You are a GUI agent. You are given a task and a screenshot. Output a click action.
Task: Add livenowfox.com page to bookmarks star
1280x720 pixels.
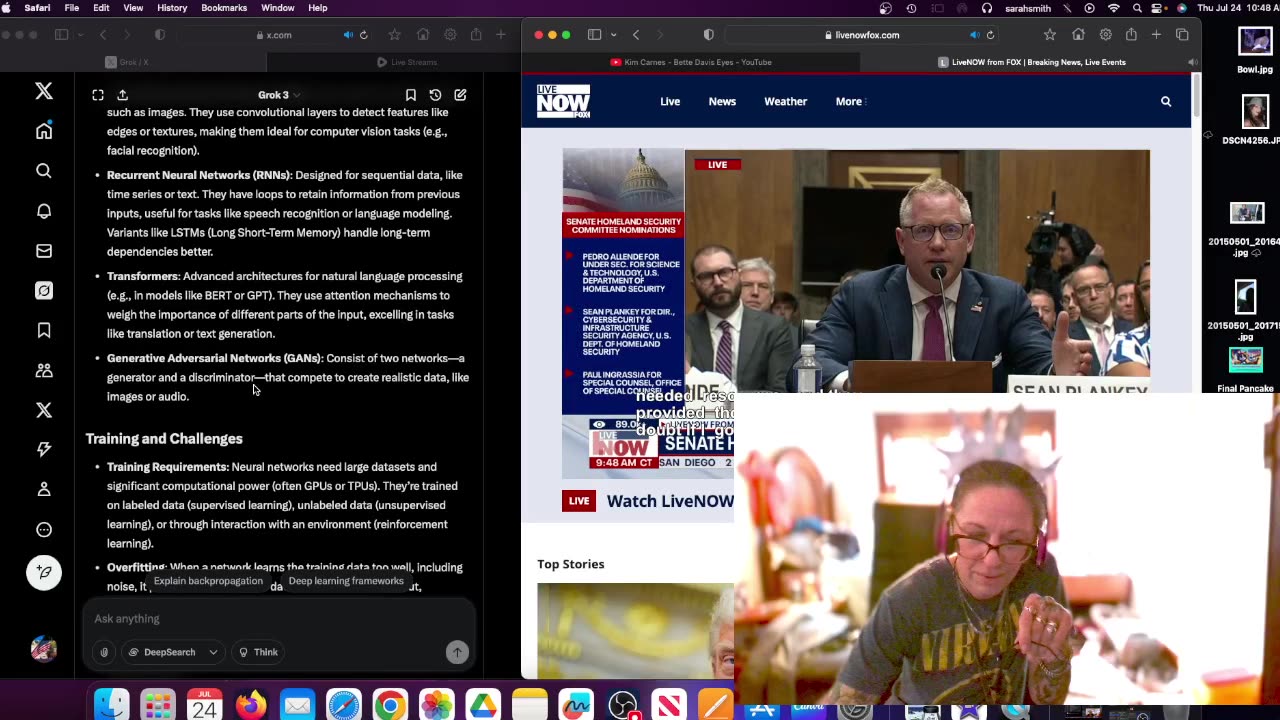1049,35
